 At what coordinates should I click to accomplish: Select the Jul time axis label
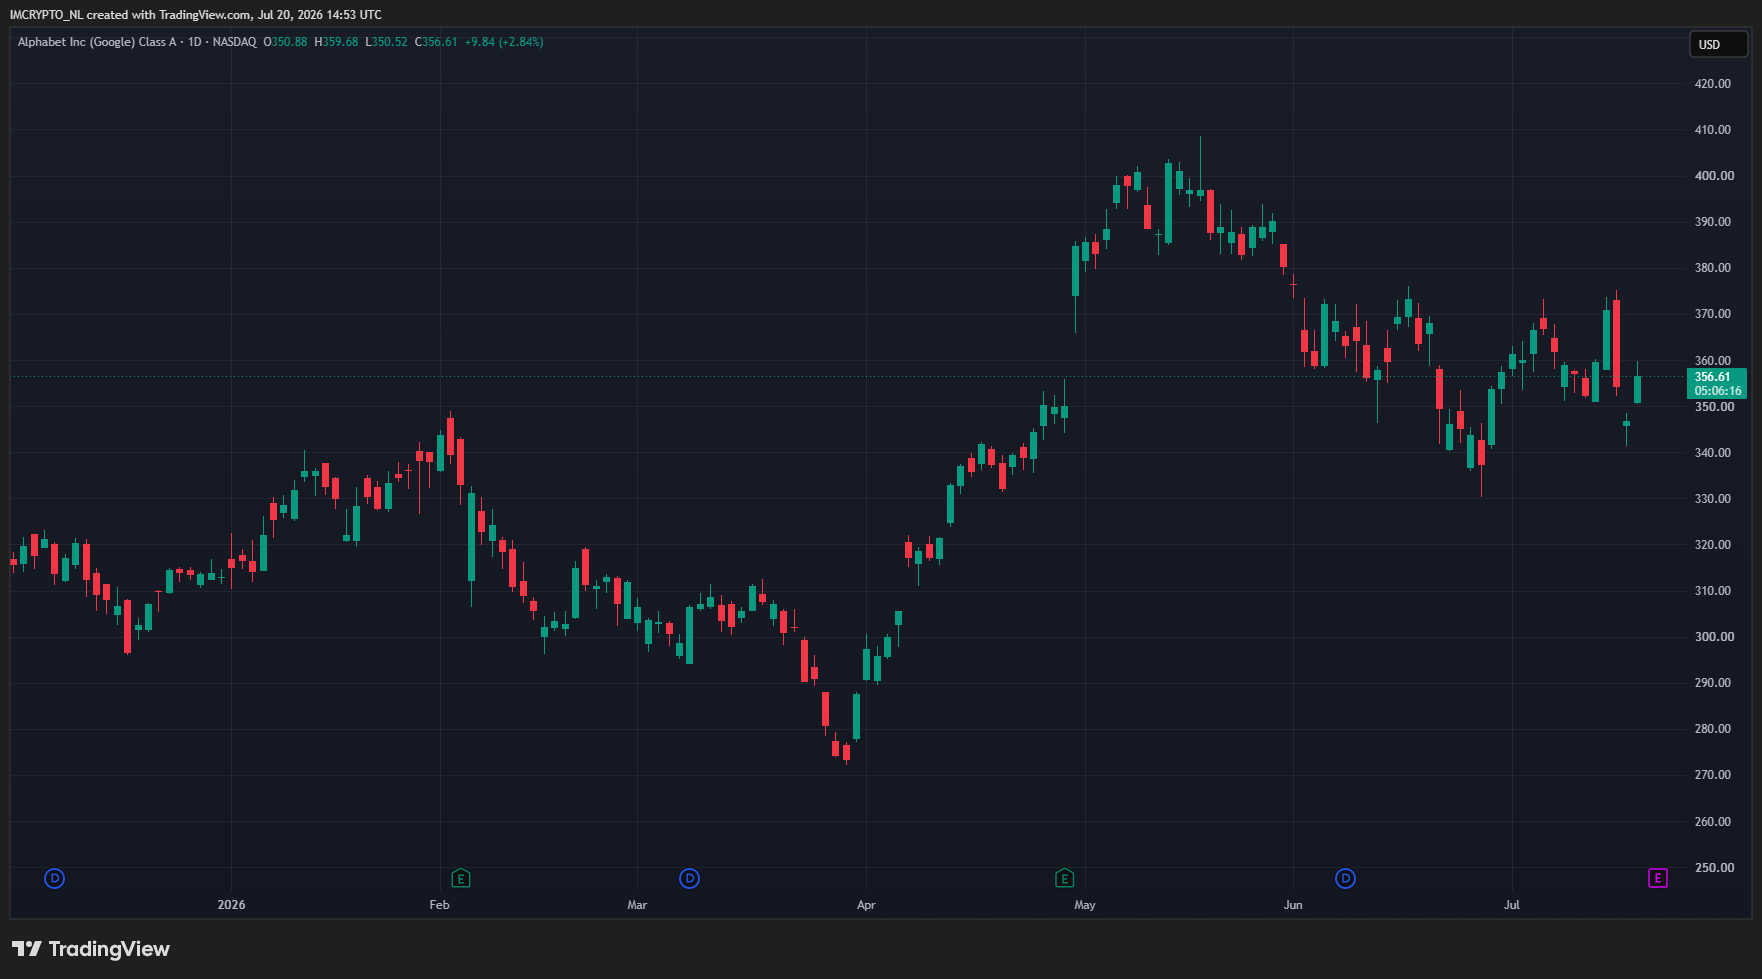[x=1512, y=905]
